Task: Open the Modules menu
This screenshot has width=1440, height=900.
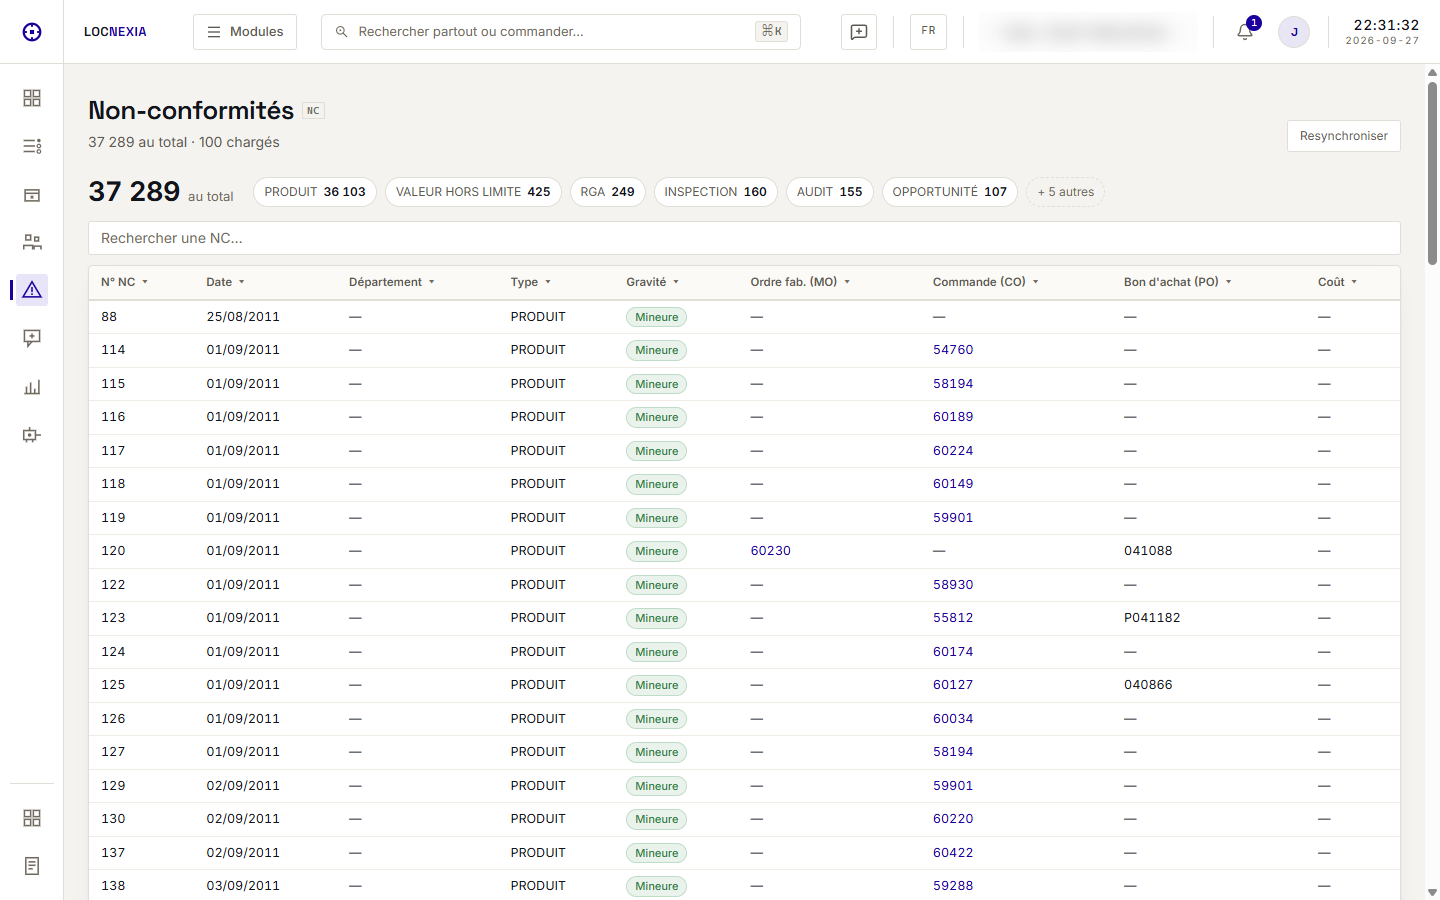Action: [x=245, y=32]
